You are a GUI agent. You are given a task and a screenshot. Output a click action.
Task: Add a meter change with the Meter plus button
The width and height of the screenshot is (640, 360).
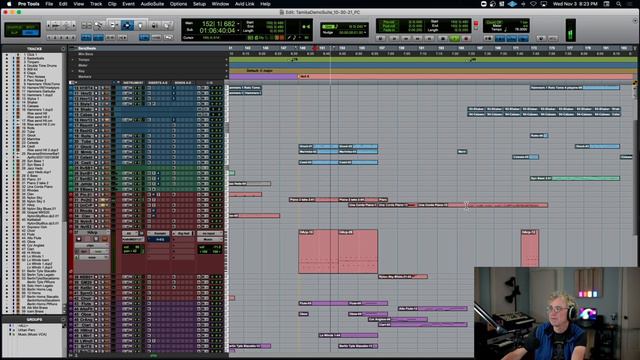coord(227,65)
